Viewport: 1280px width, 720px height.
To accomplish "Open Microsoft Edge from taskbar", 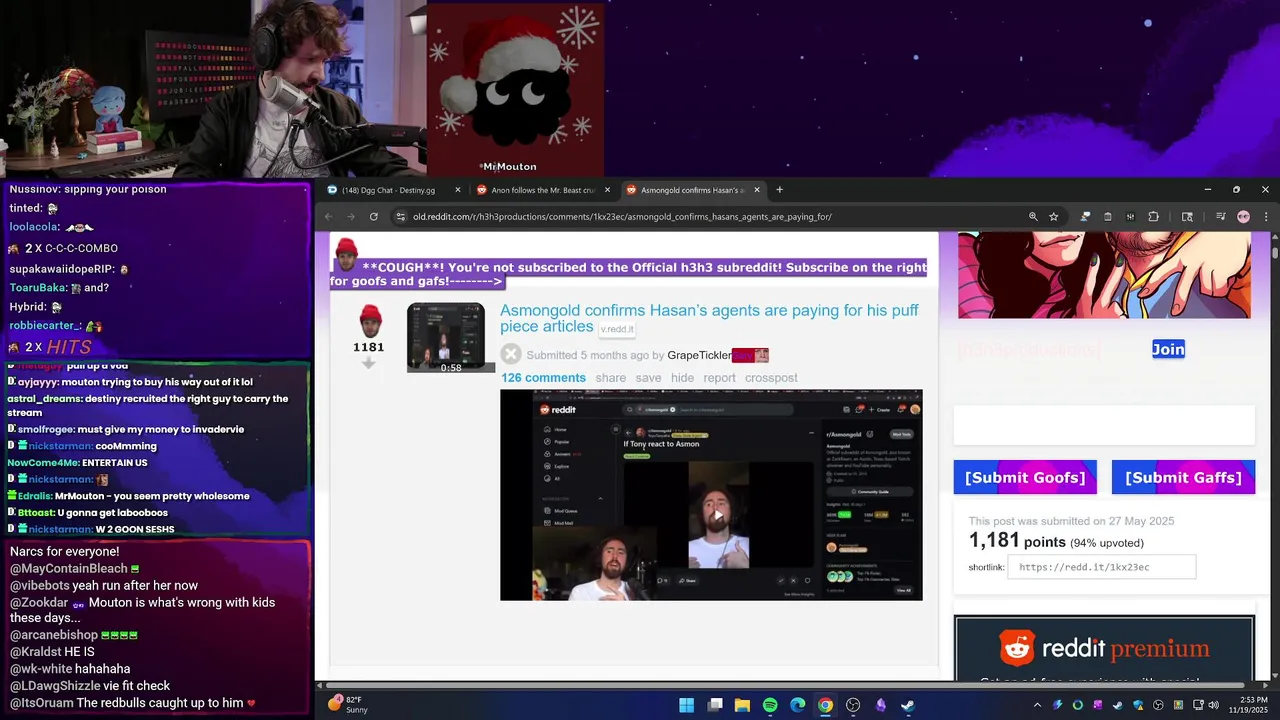I will click(797, 705).
